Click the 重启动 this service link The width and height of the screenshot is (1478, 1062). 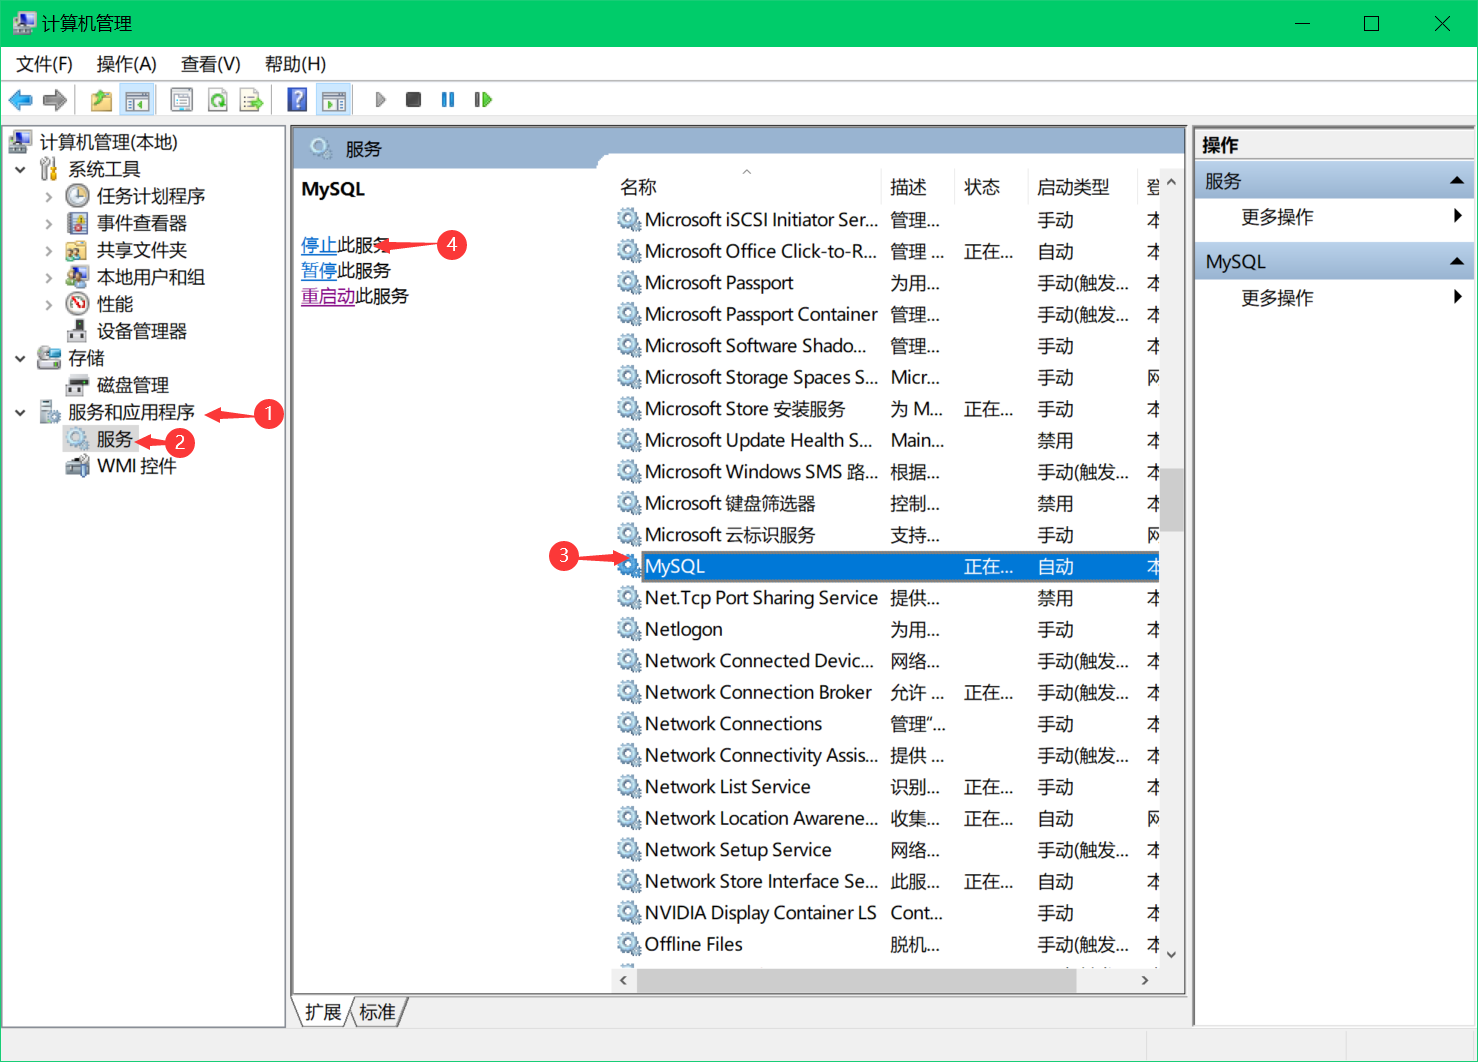click(328, 296)
